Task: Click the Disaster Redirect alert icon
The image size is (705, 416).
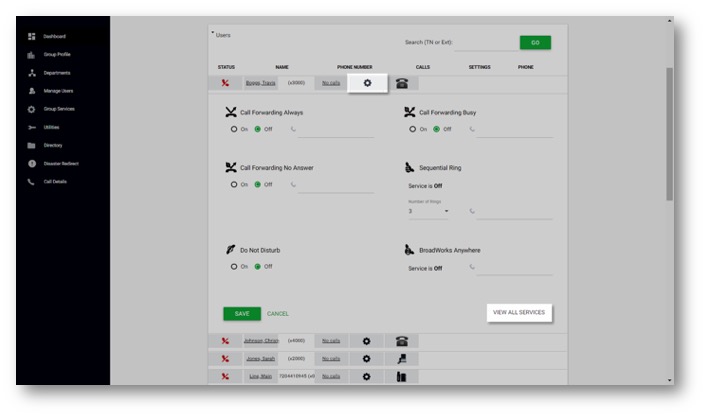Action: point(32,164)
